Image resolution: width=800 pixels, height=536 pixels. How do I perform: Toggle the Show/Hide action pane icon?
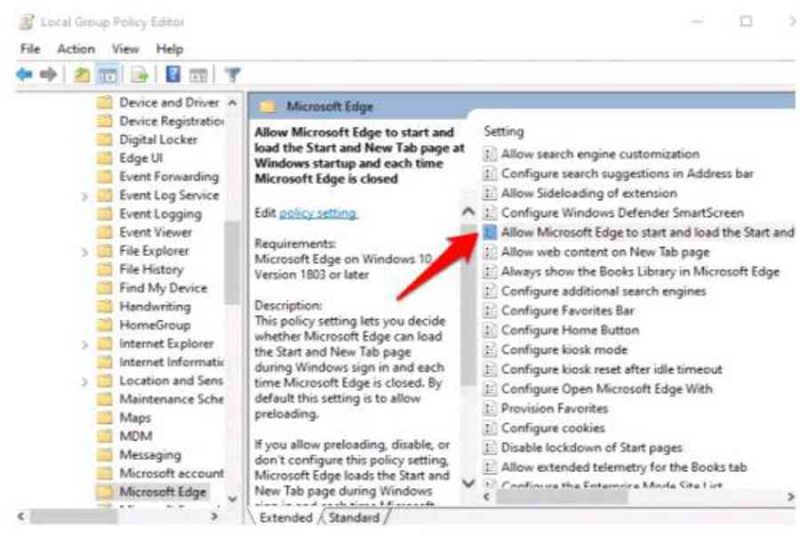(198, 75)
